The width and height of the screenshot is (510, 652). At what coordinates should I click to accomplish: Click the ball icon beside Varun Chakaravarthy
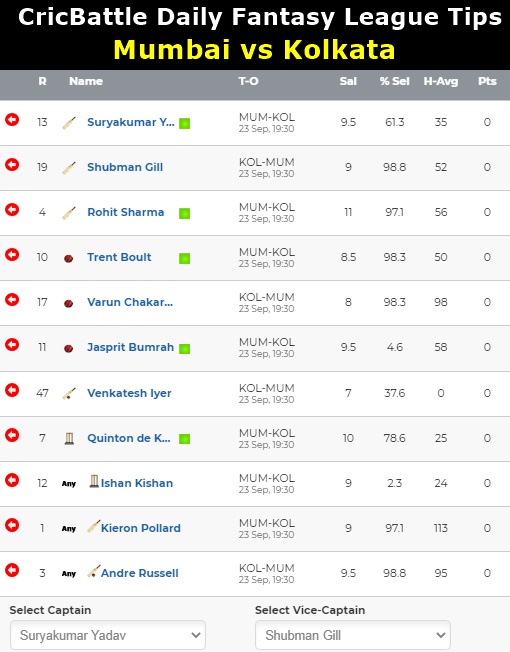click(69, 304)
